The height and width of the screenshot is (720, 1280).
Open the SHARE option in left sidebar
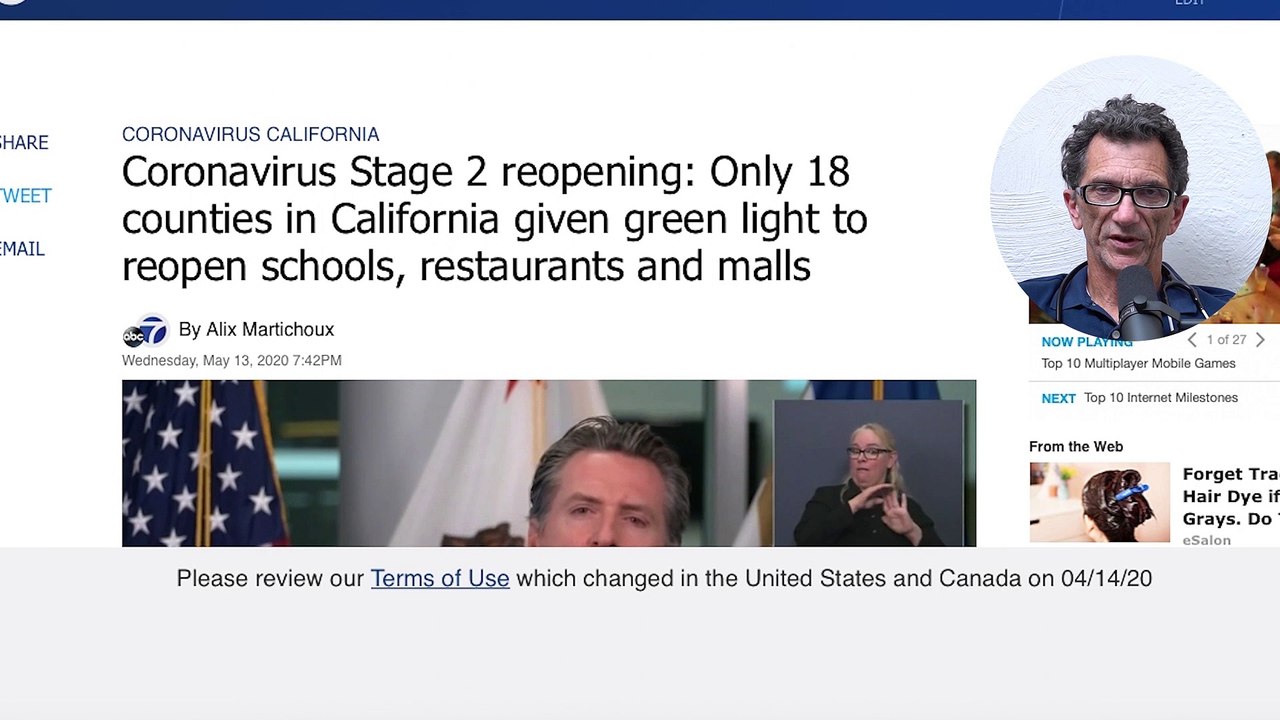(x=23, y=143)
